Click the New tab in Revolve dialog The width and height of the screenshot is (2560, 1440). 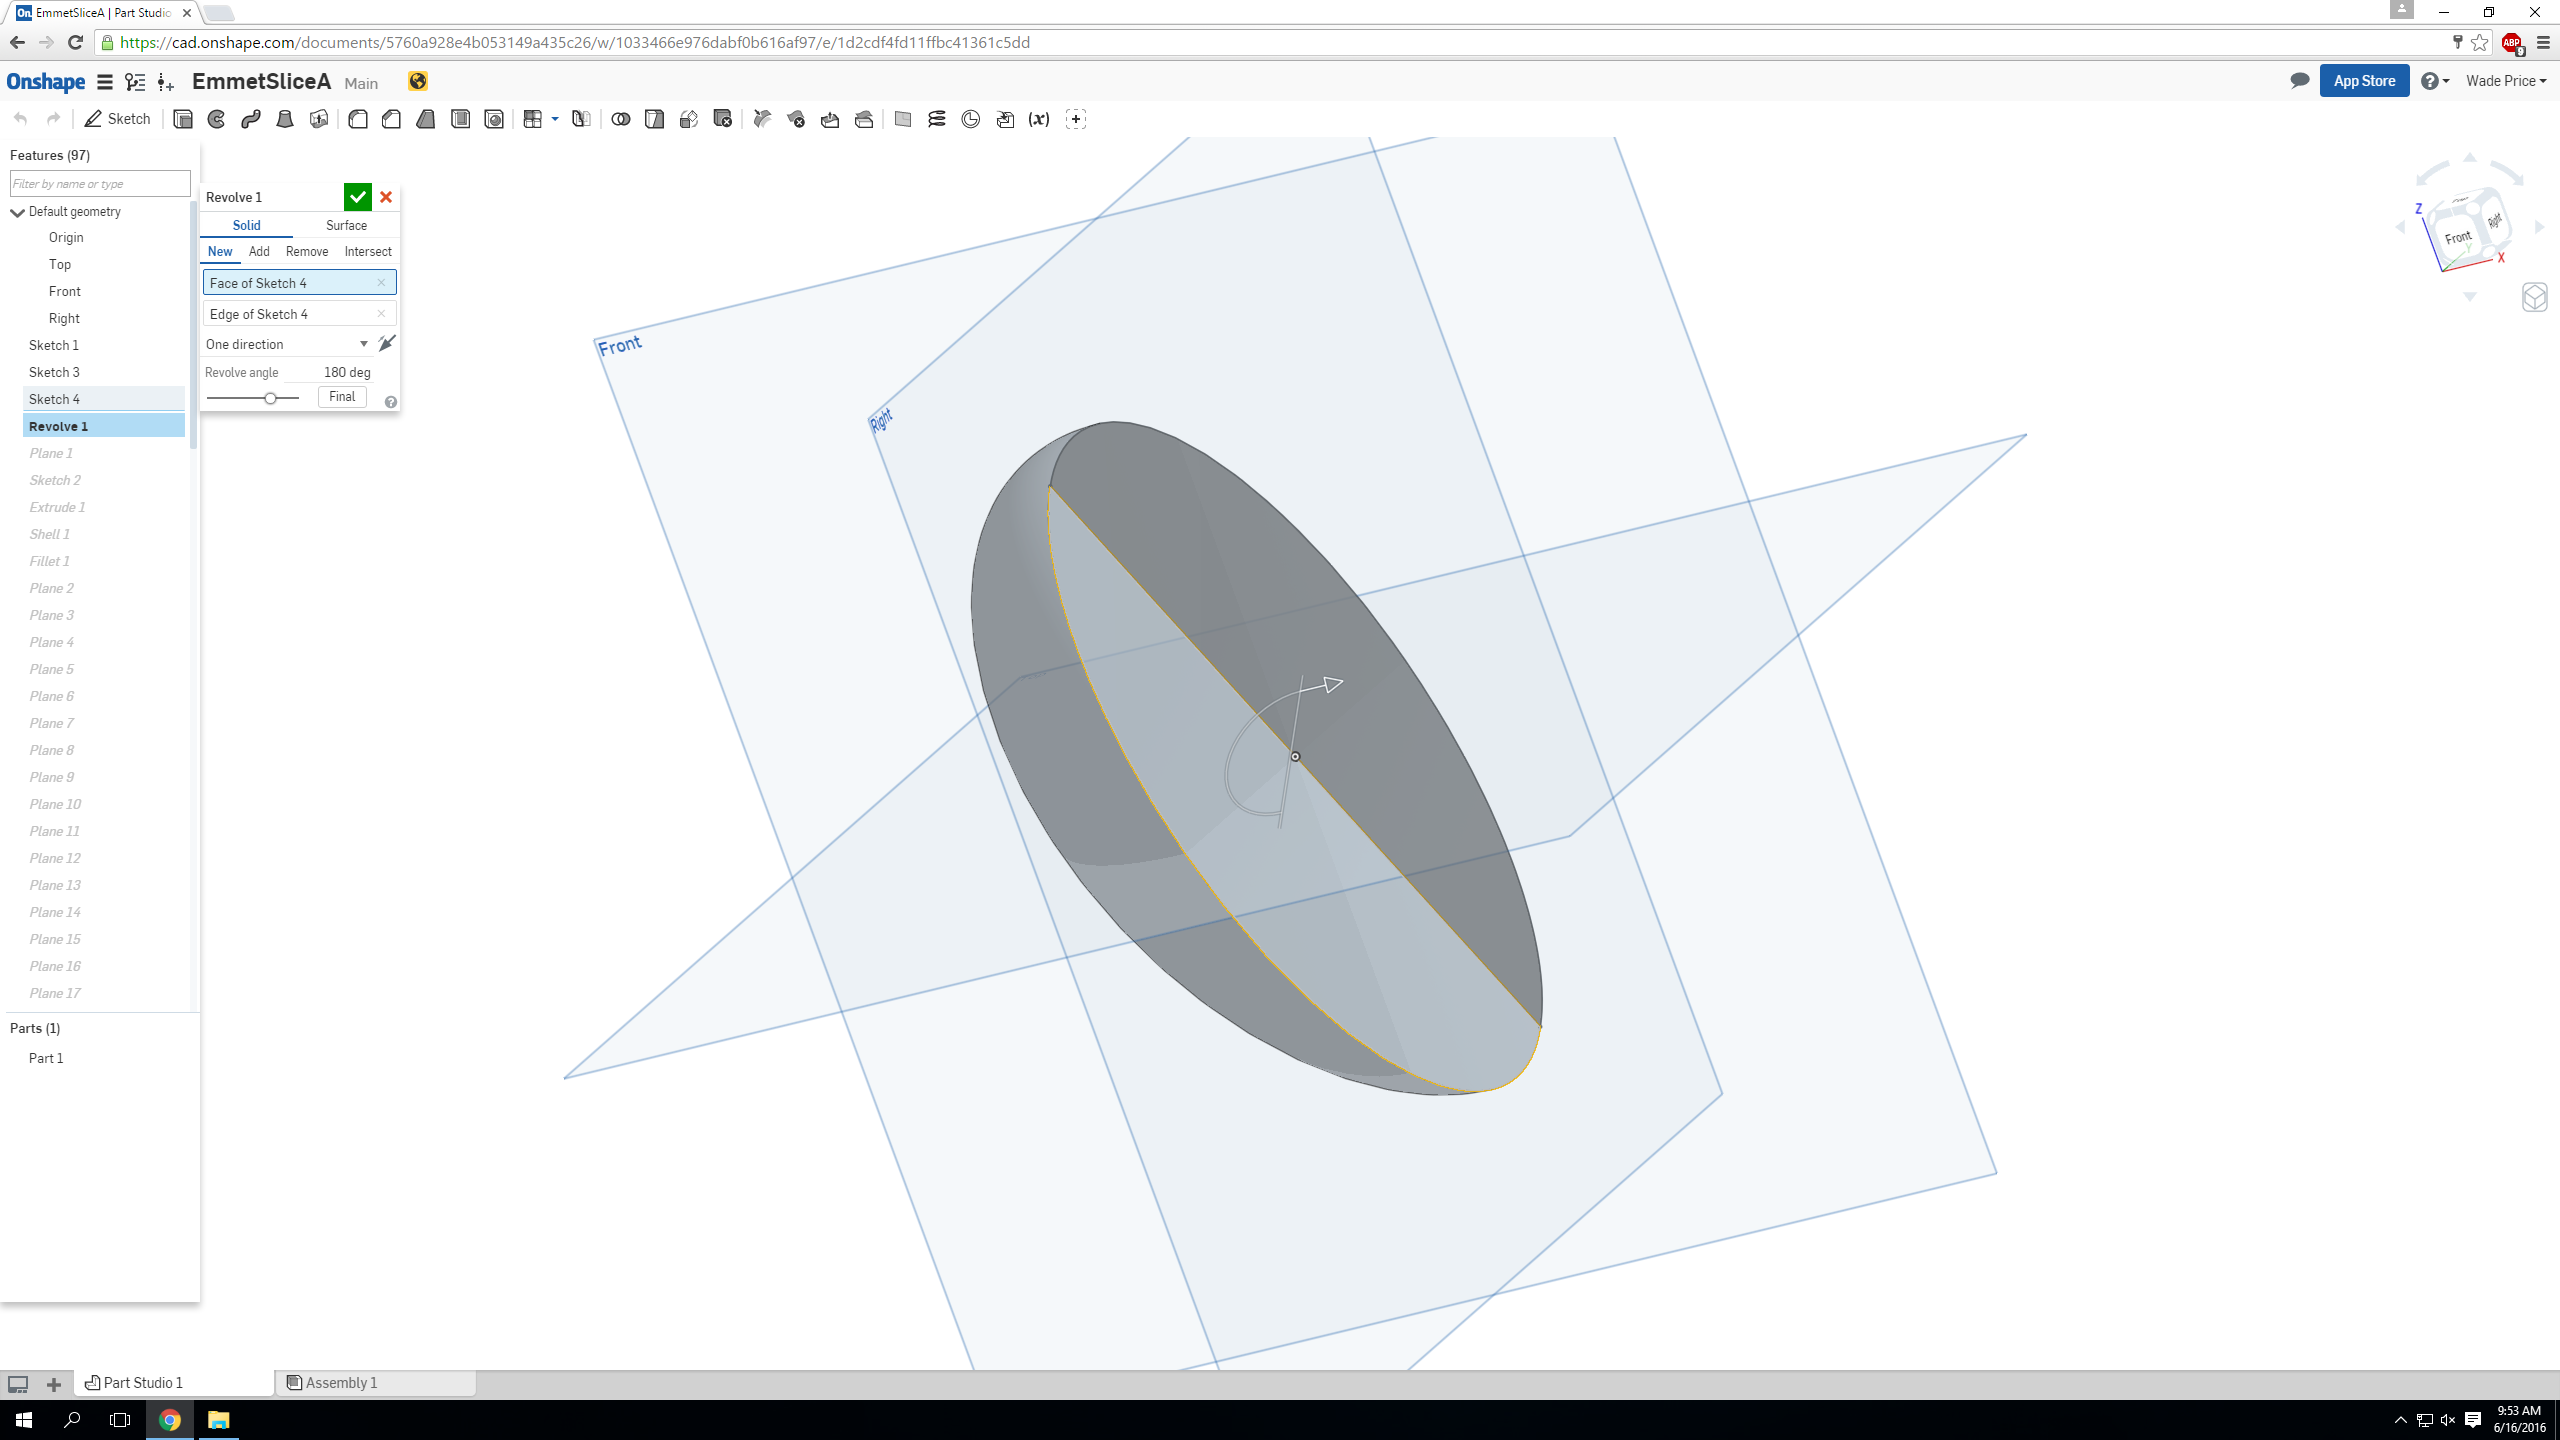[218, 251]
